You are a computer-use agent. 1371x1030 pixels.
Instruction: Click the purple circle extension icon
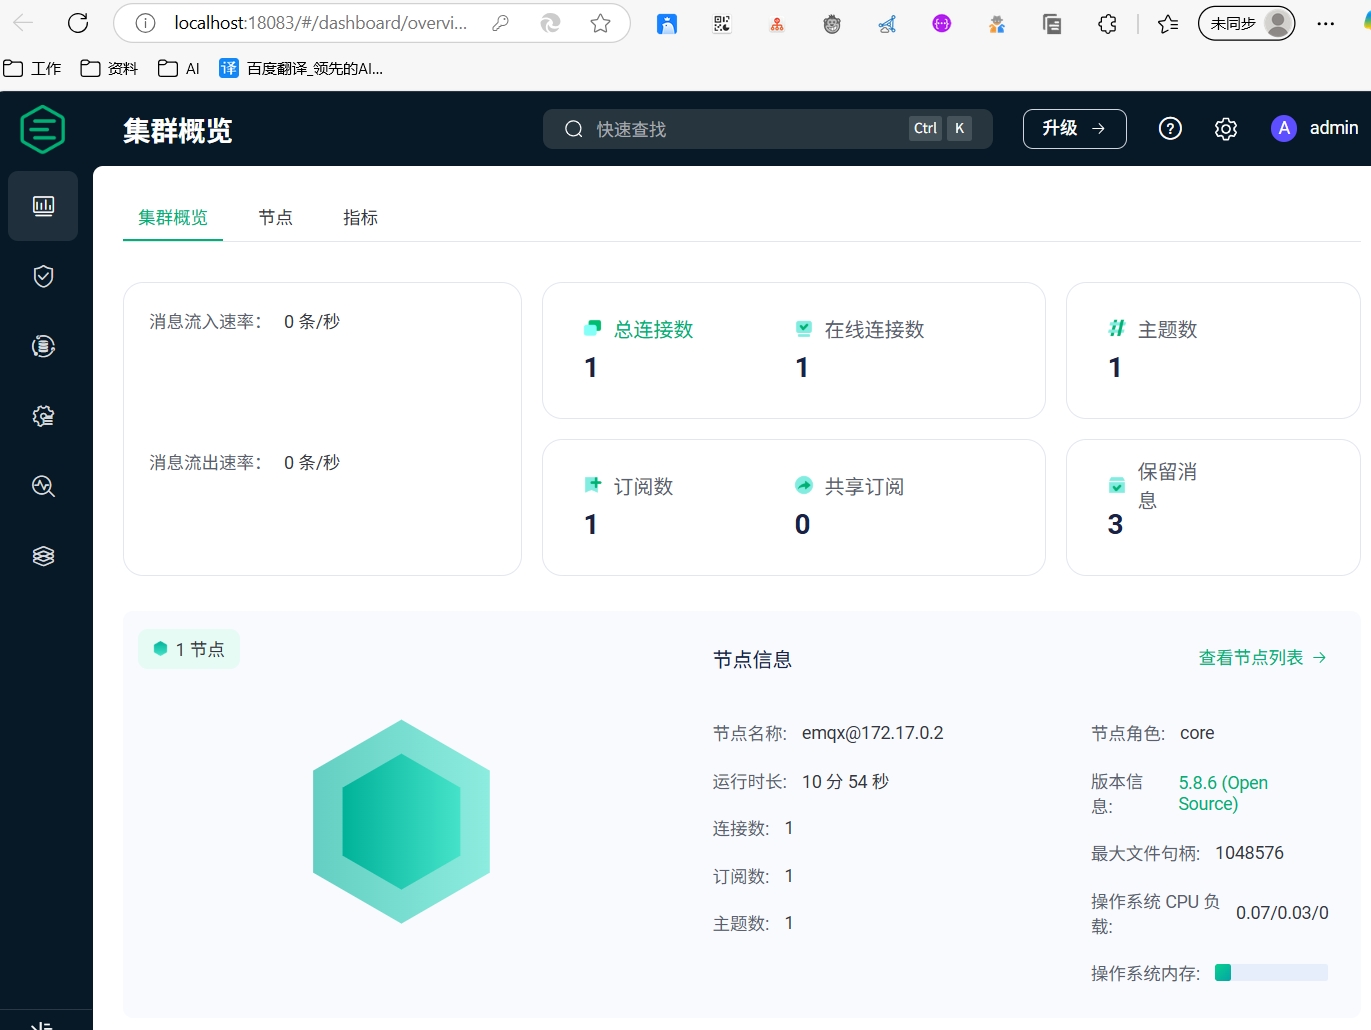point(942,23)
